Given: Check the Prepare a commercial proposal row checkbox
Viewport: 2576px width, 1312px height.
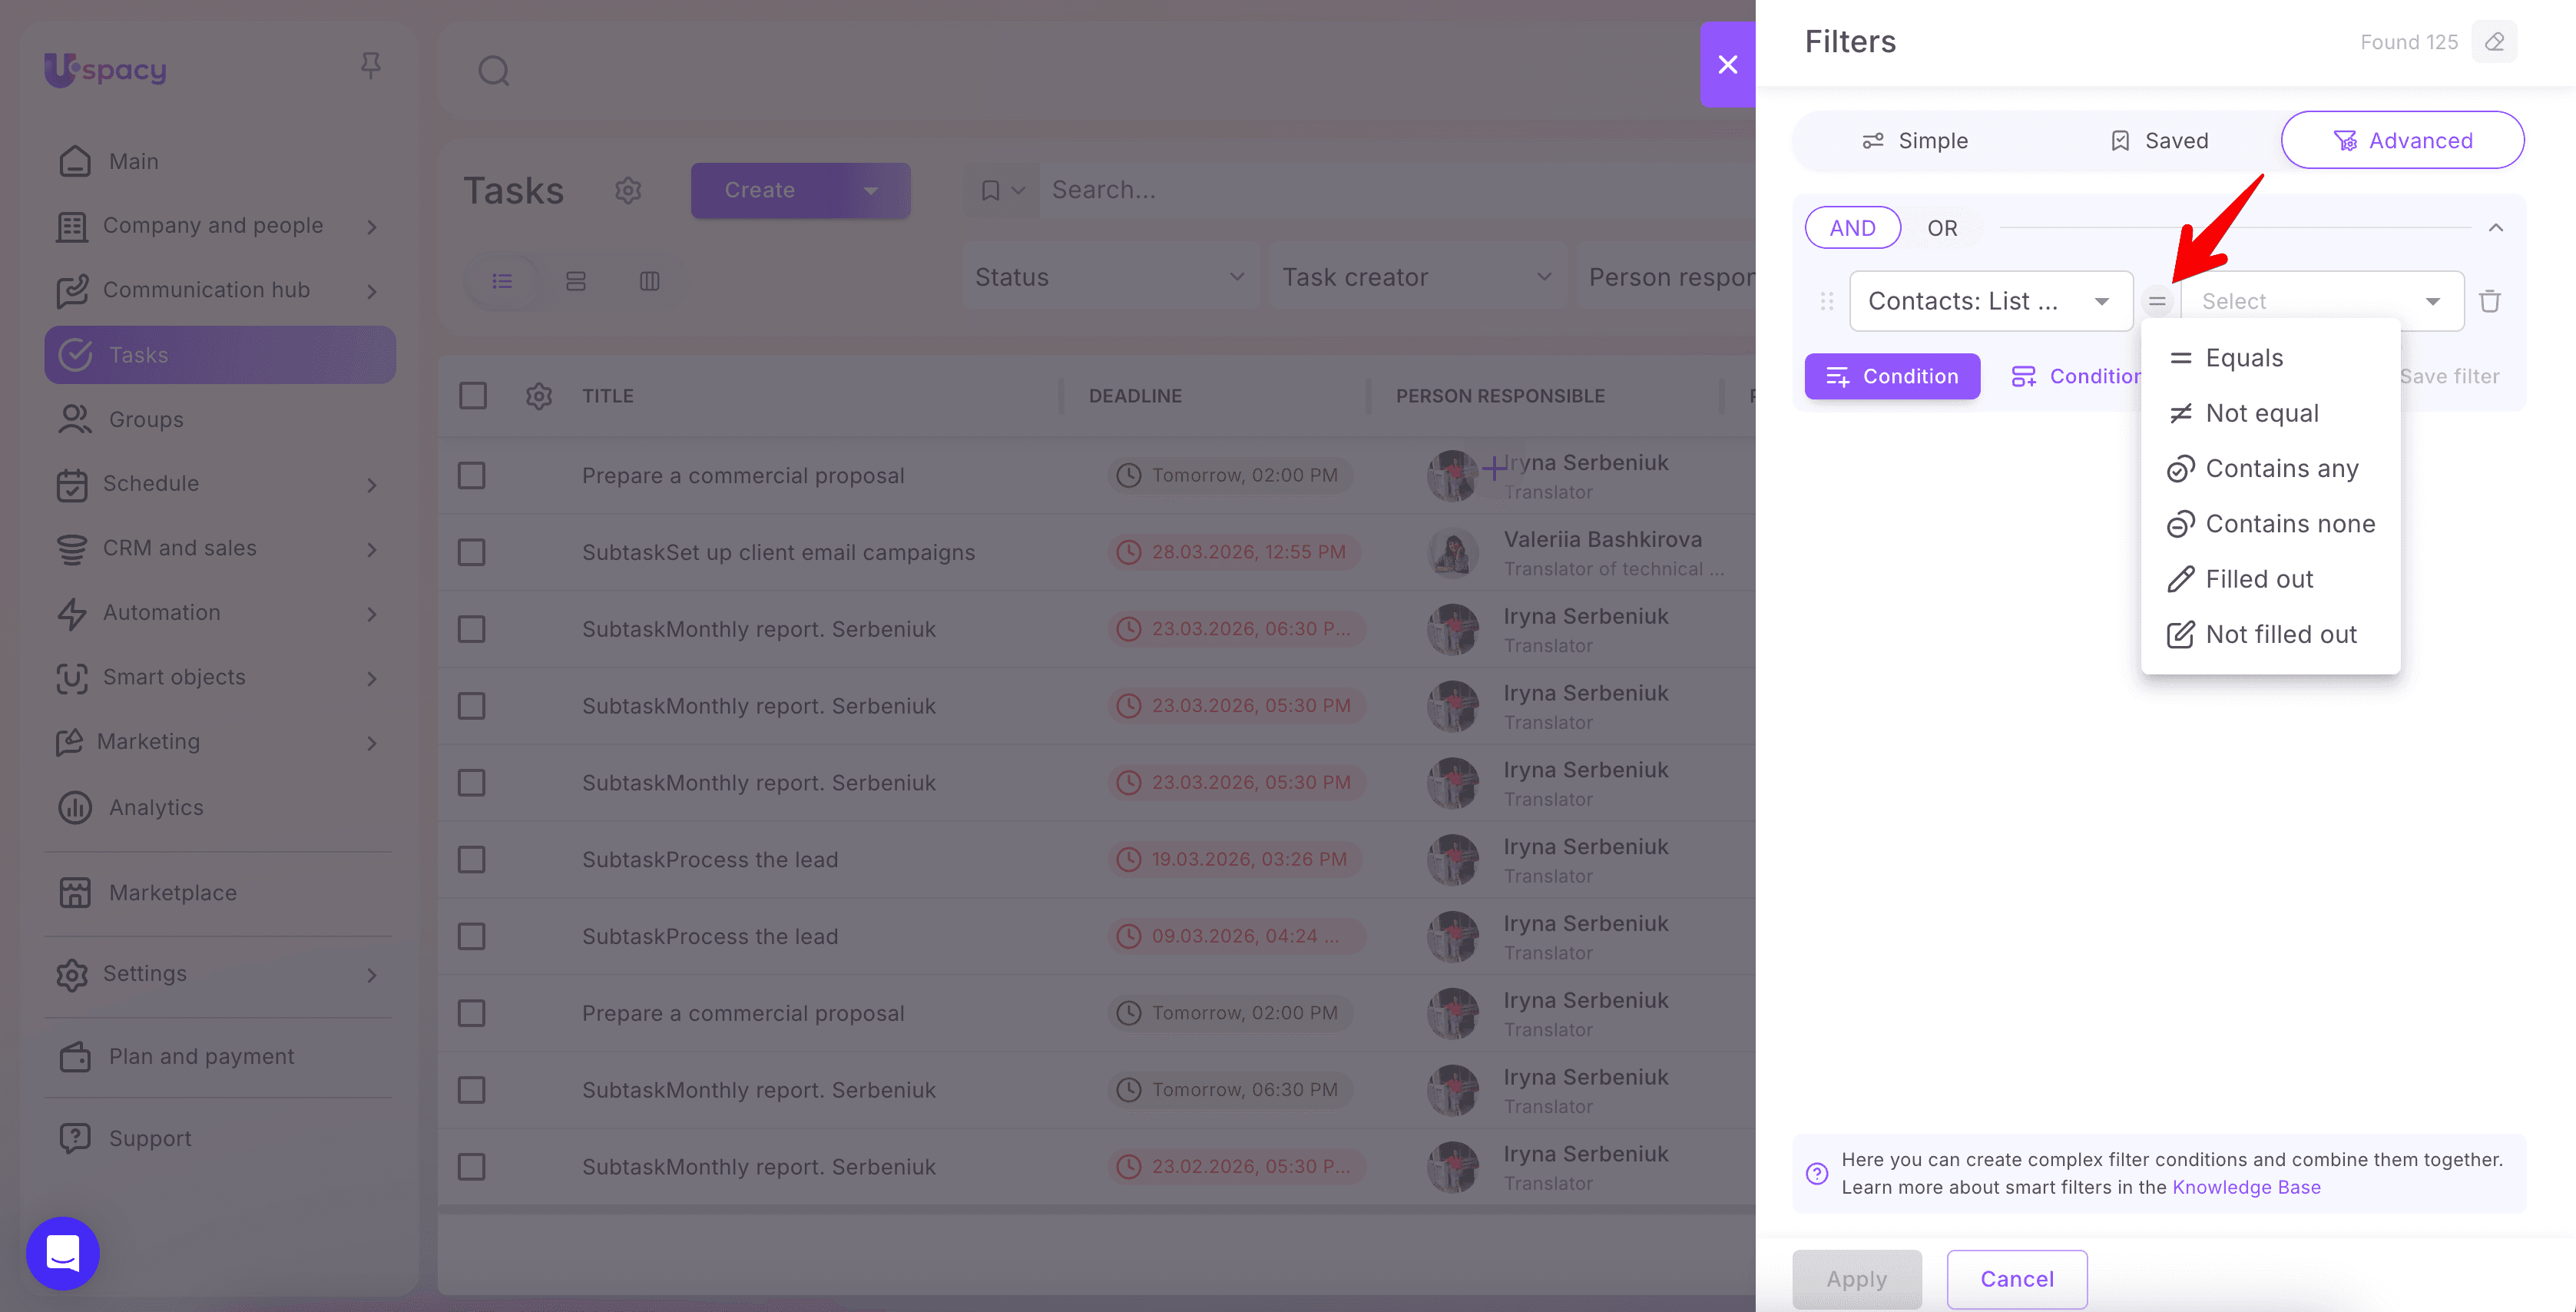Looking at the screenshot, I should pos(472,475).
